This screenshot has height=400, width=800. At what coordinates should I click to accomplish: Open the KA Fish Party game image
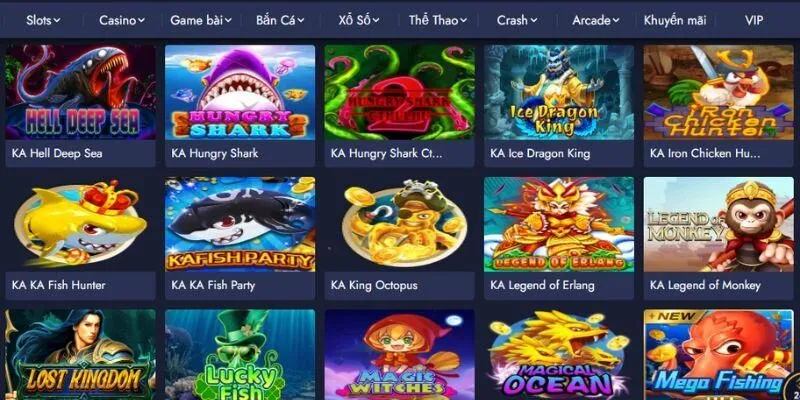pos(240,224)
